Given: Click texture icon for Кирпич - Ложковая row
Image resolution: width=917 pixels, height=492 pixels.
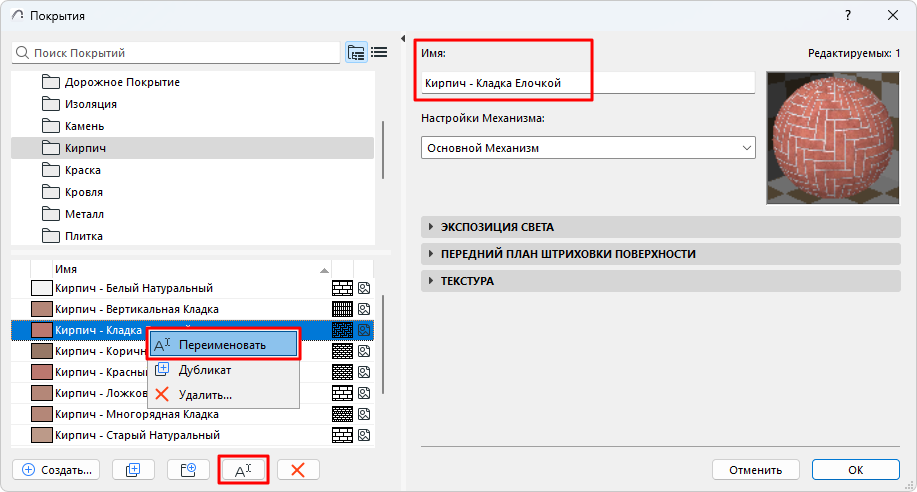Looking at the screenshot, I should (x=364, y=393).
